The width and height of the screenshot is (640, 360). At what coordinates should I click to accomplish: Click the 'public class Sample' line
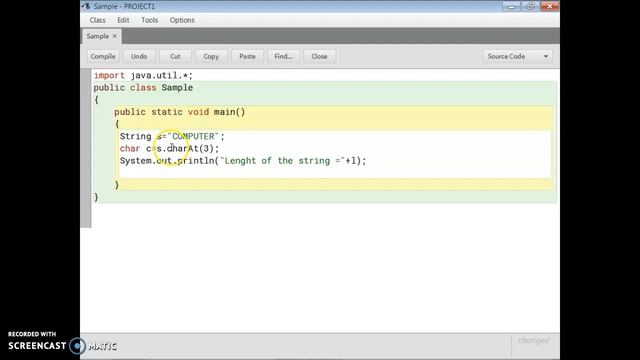point(143,88)
